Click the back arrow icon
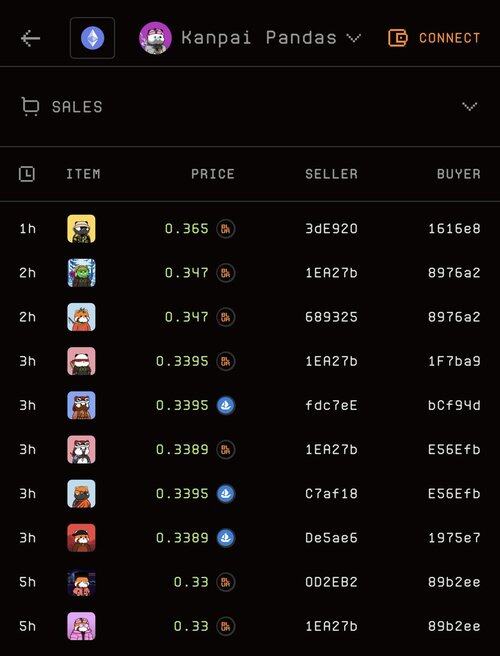The width and height of the screenshot is (500, 656). click(x=31, y=38)
